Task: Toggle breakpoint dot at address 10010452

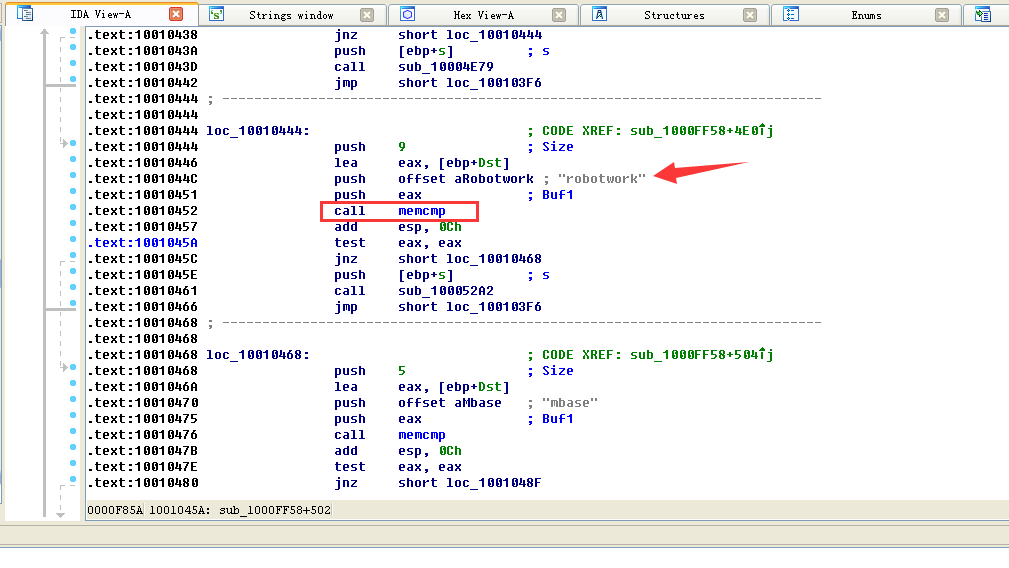Action: 73,207
